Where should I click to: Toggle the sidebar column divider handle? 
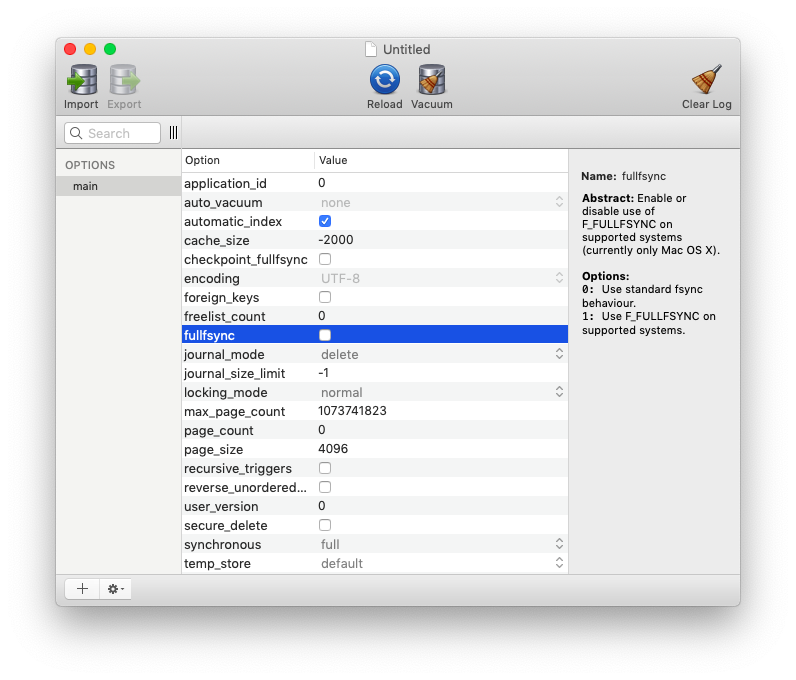pos(173,133)
